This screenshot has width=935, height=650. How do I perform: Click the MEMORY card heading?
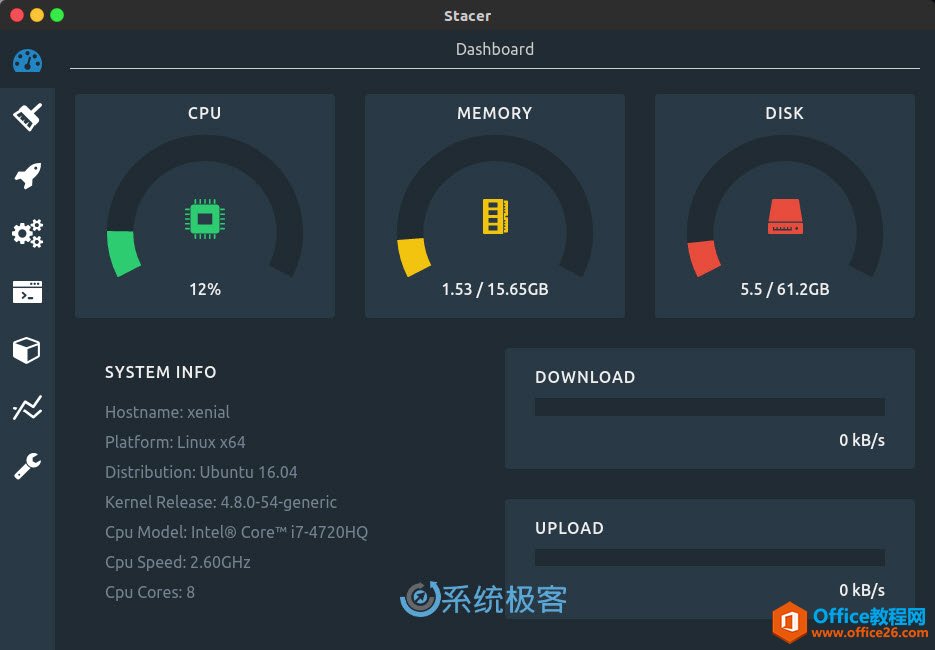(x=495, y=113)
